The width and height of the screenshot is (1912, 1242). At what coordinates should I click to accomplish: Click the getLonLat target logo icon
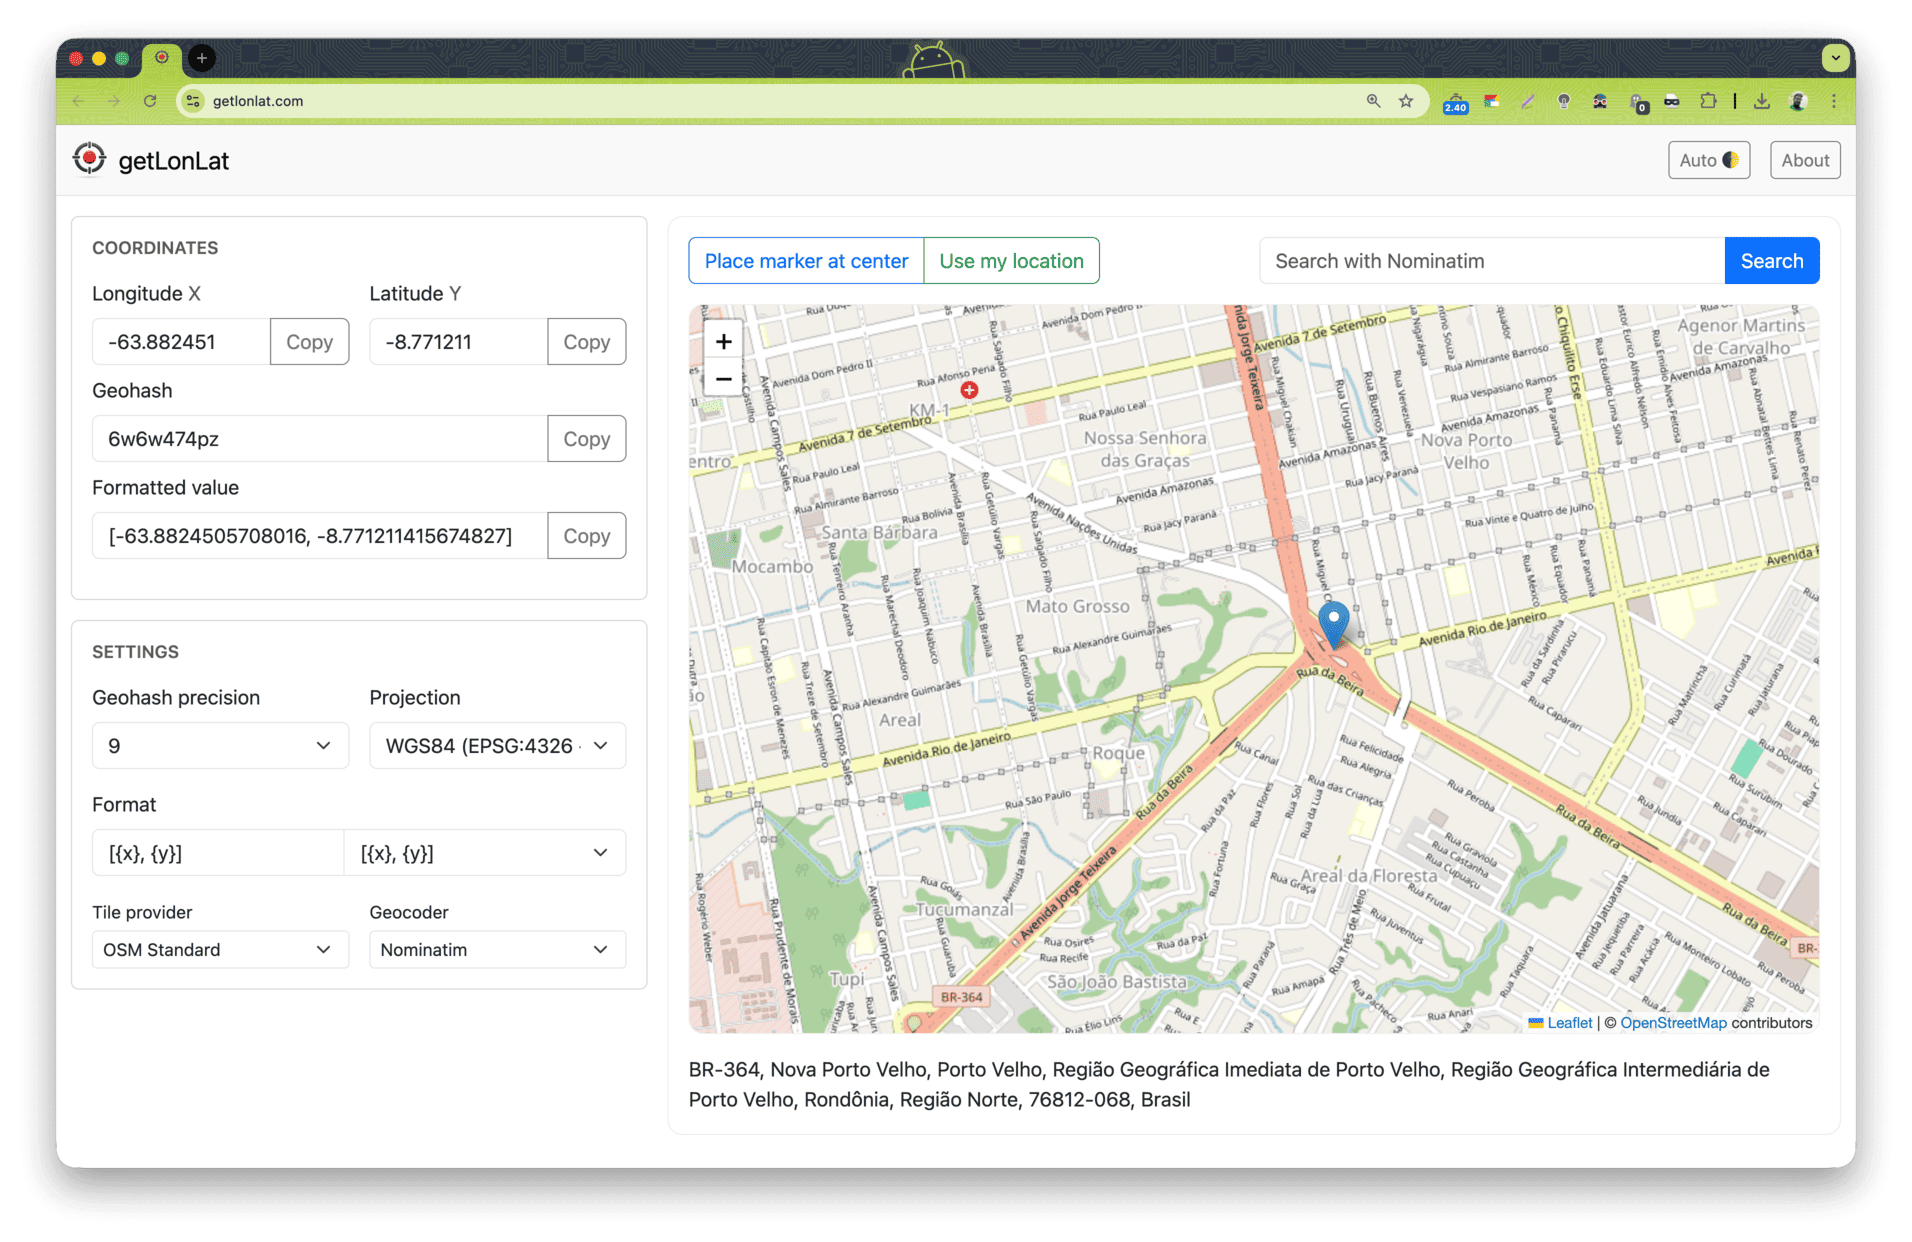(89, 159)
